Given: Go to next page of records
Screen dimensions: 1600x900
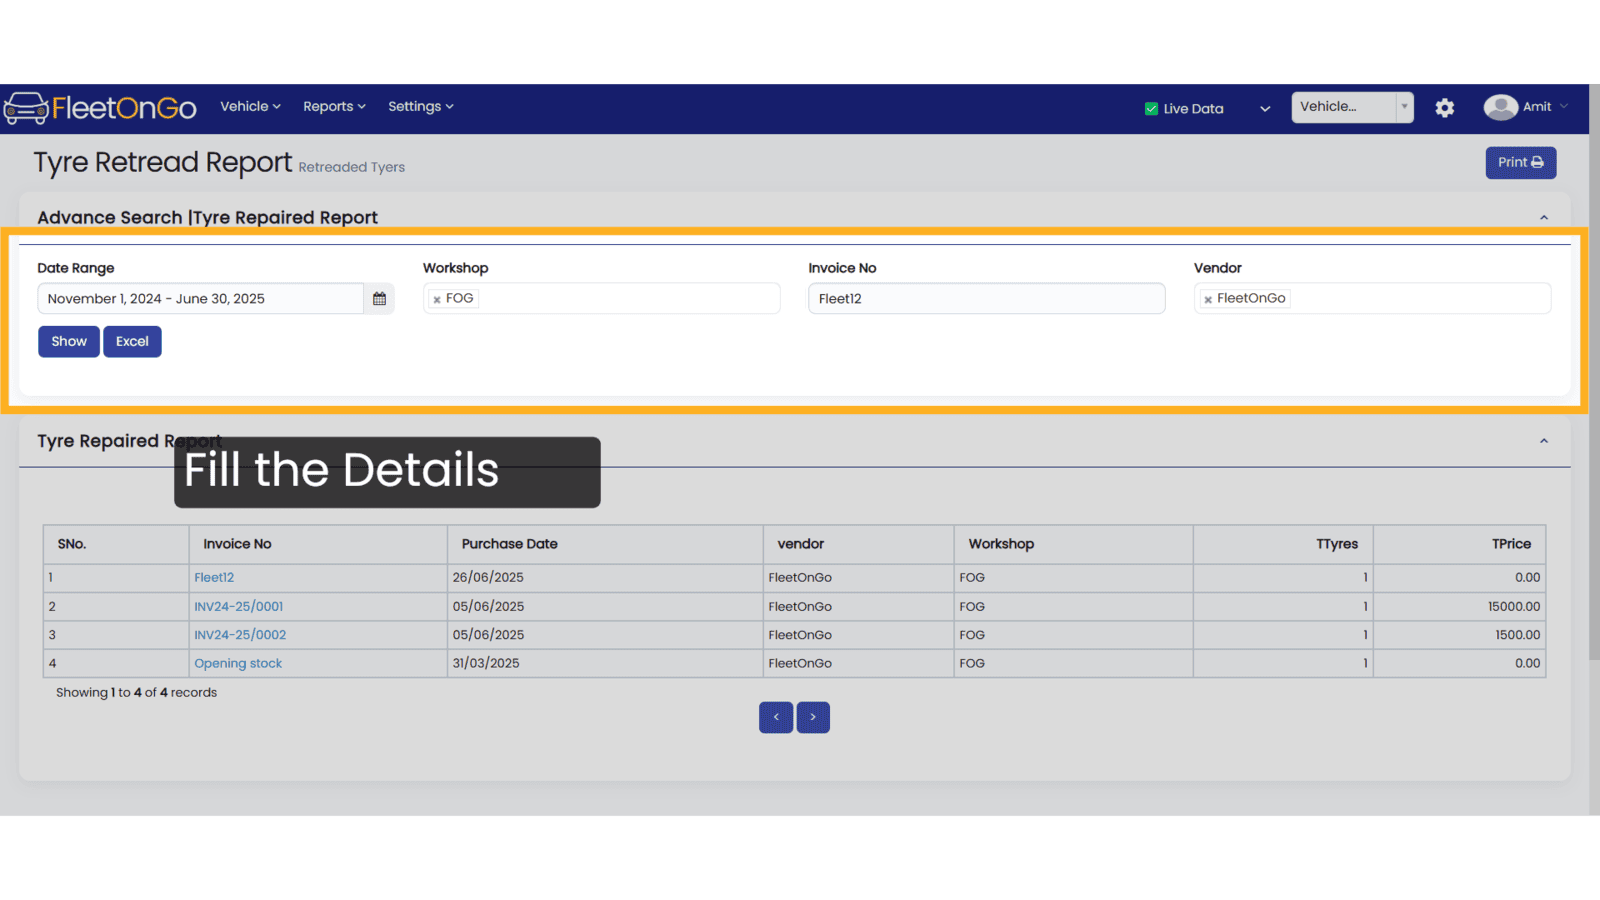Looking at the screenshot, I should [813, 717].
